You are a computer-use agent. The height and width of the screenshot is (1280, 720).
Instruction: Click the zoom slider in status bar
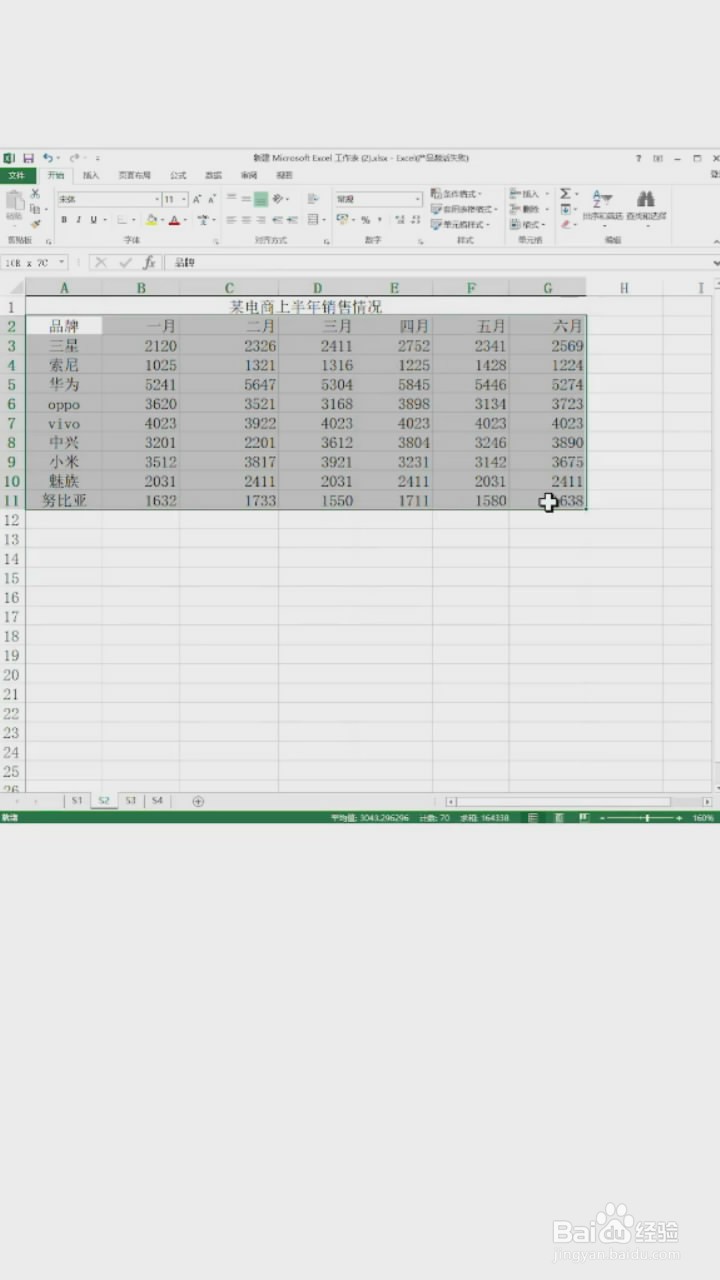coord(642,818)
